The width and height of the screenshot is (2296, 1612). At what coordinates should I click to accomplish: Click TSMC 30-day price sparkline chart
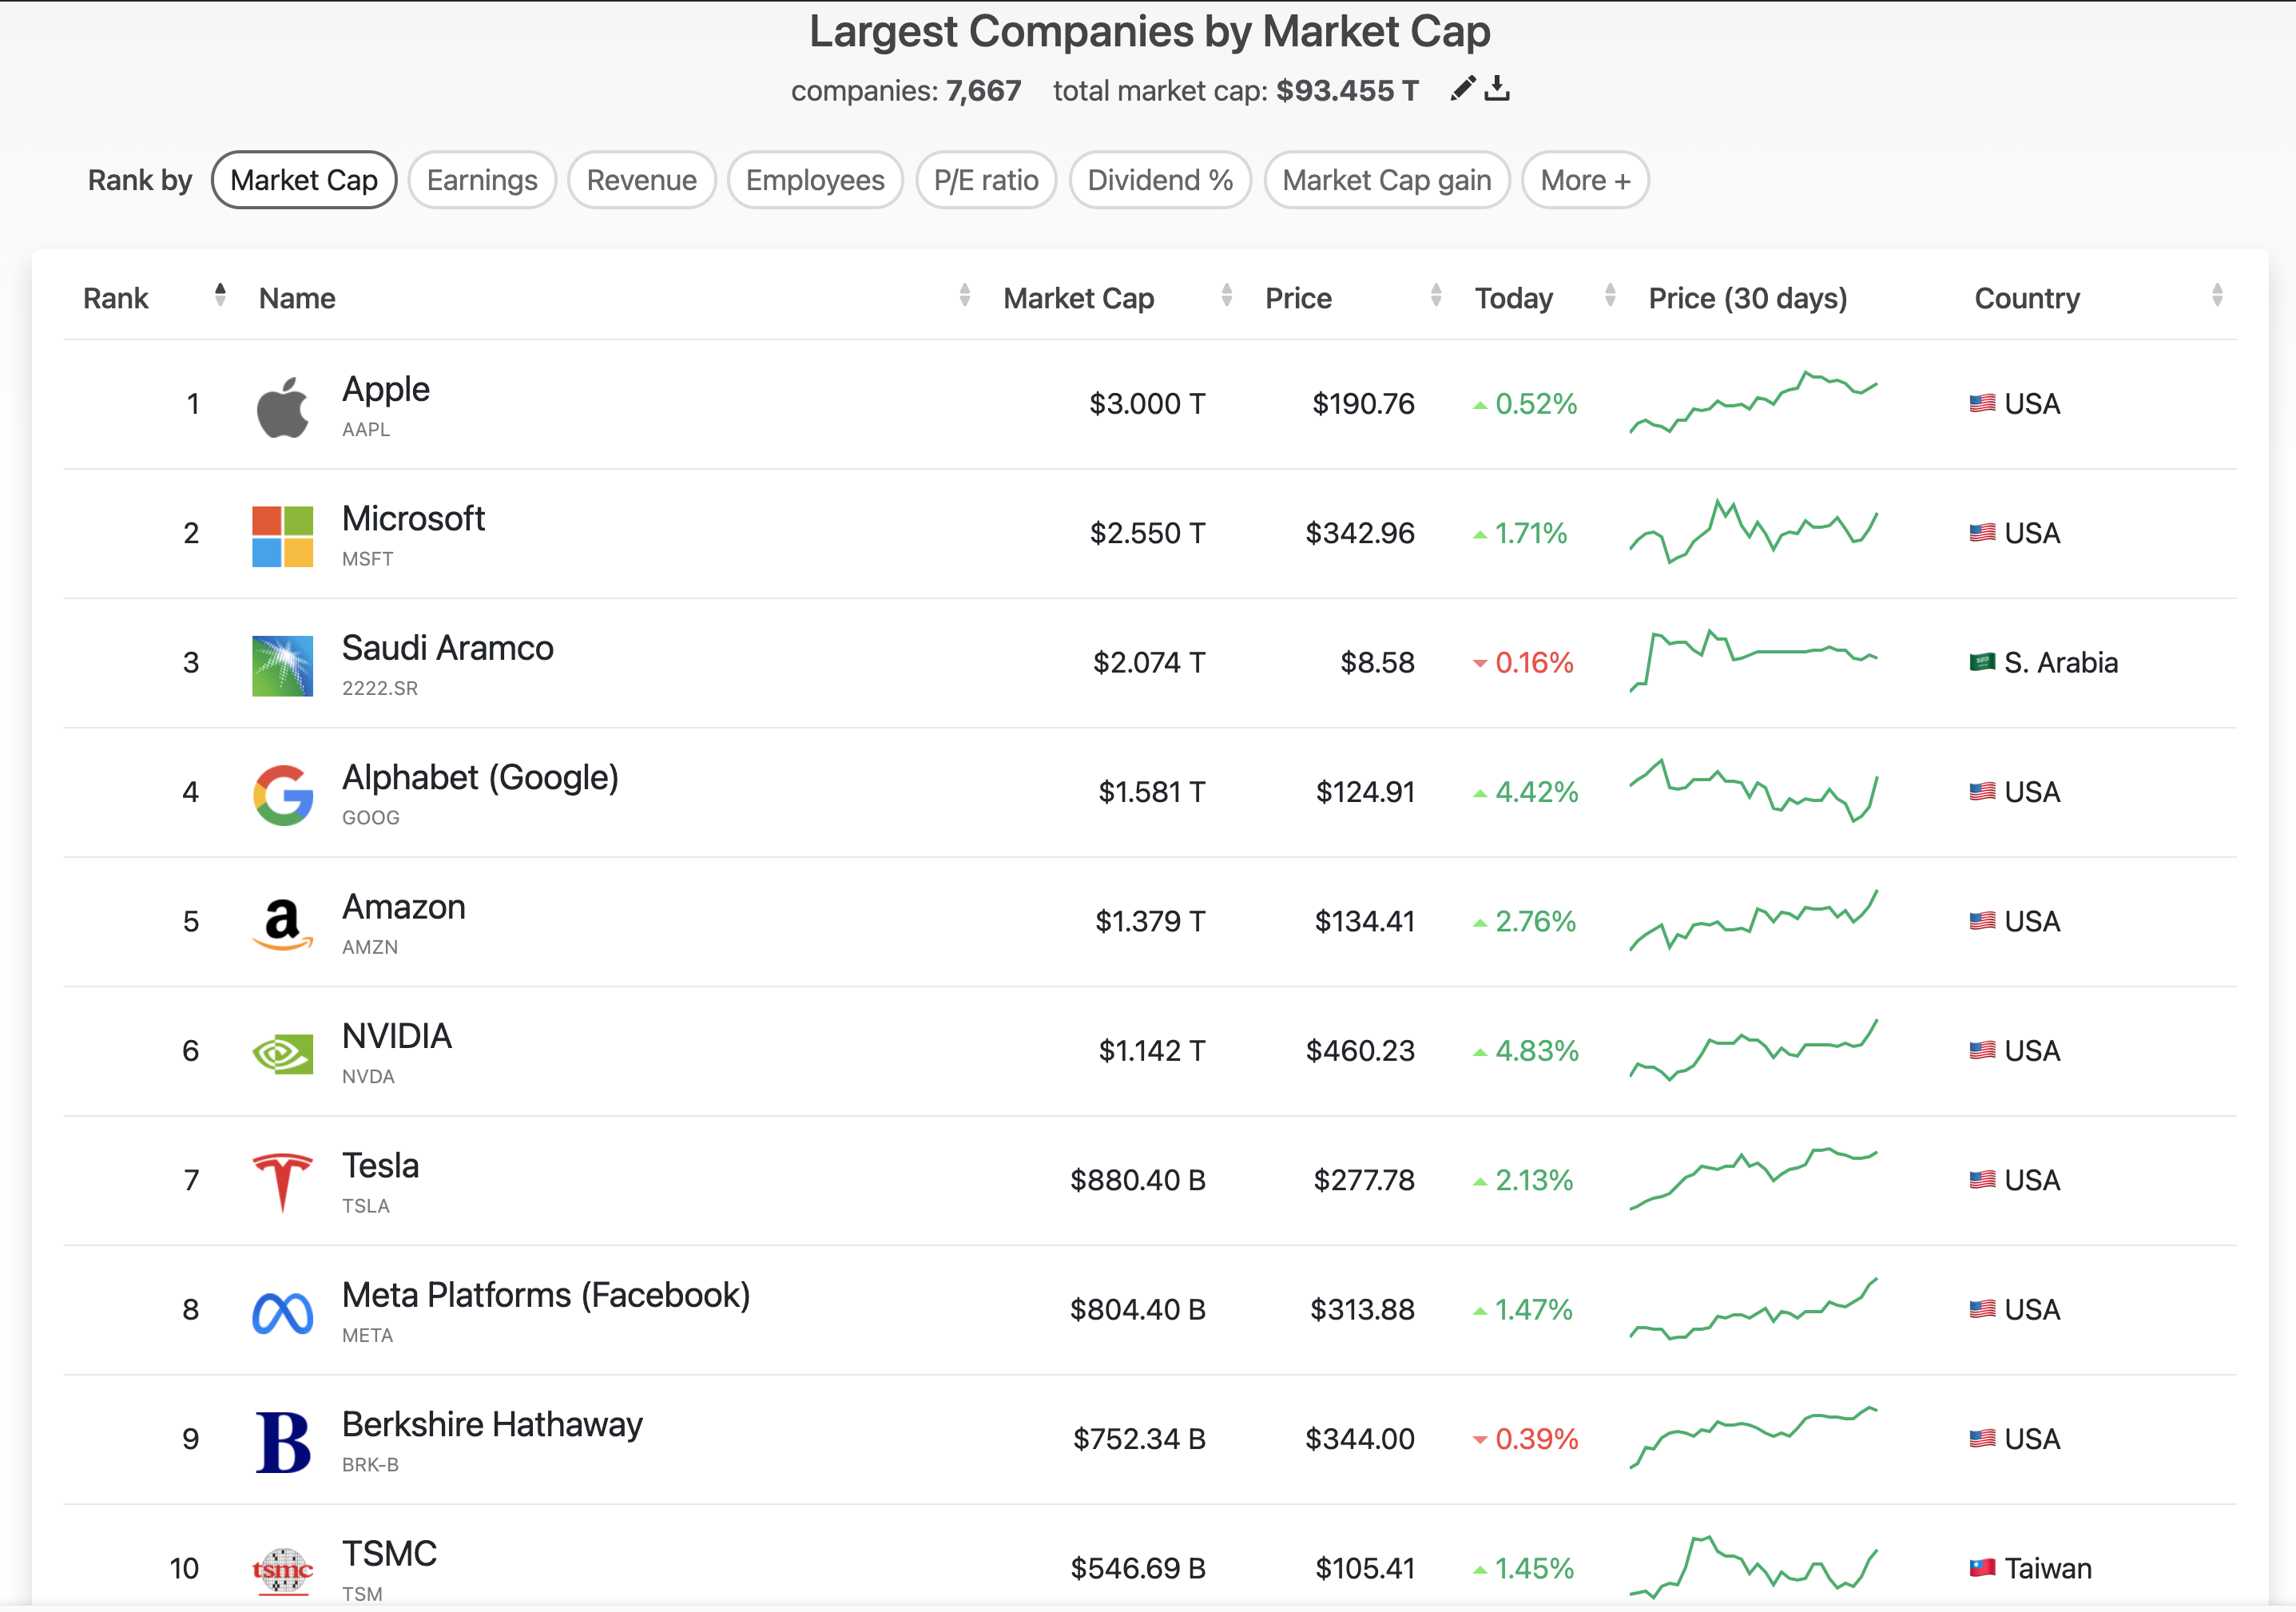click(x=1752, y=1567)
